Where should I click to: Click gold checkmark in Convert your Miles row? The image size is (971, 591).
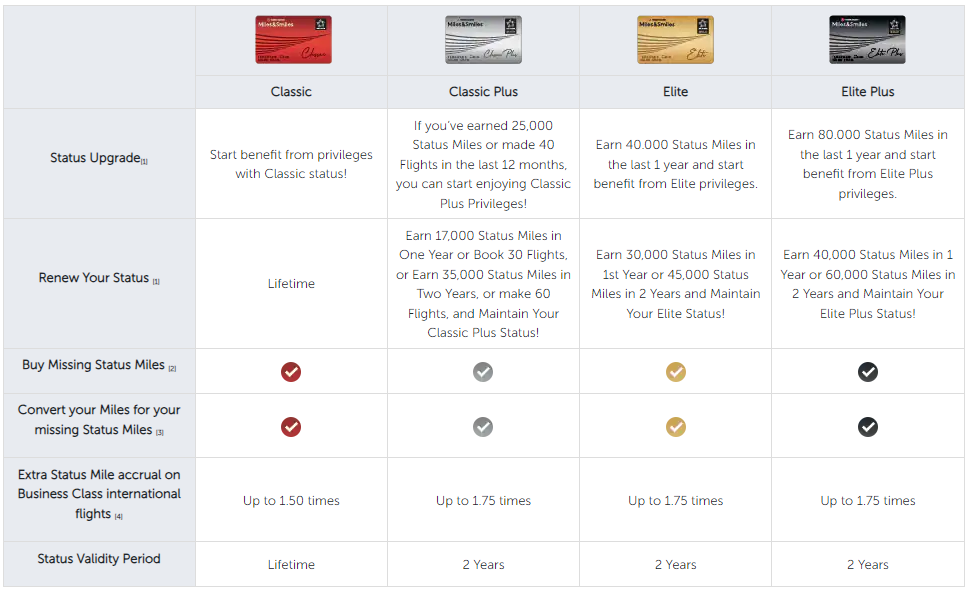(x=676, y=427)
